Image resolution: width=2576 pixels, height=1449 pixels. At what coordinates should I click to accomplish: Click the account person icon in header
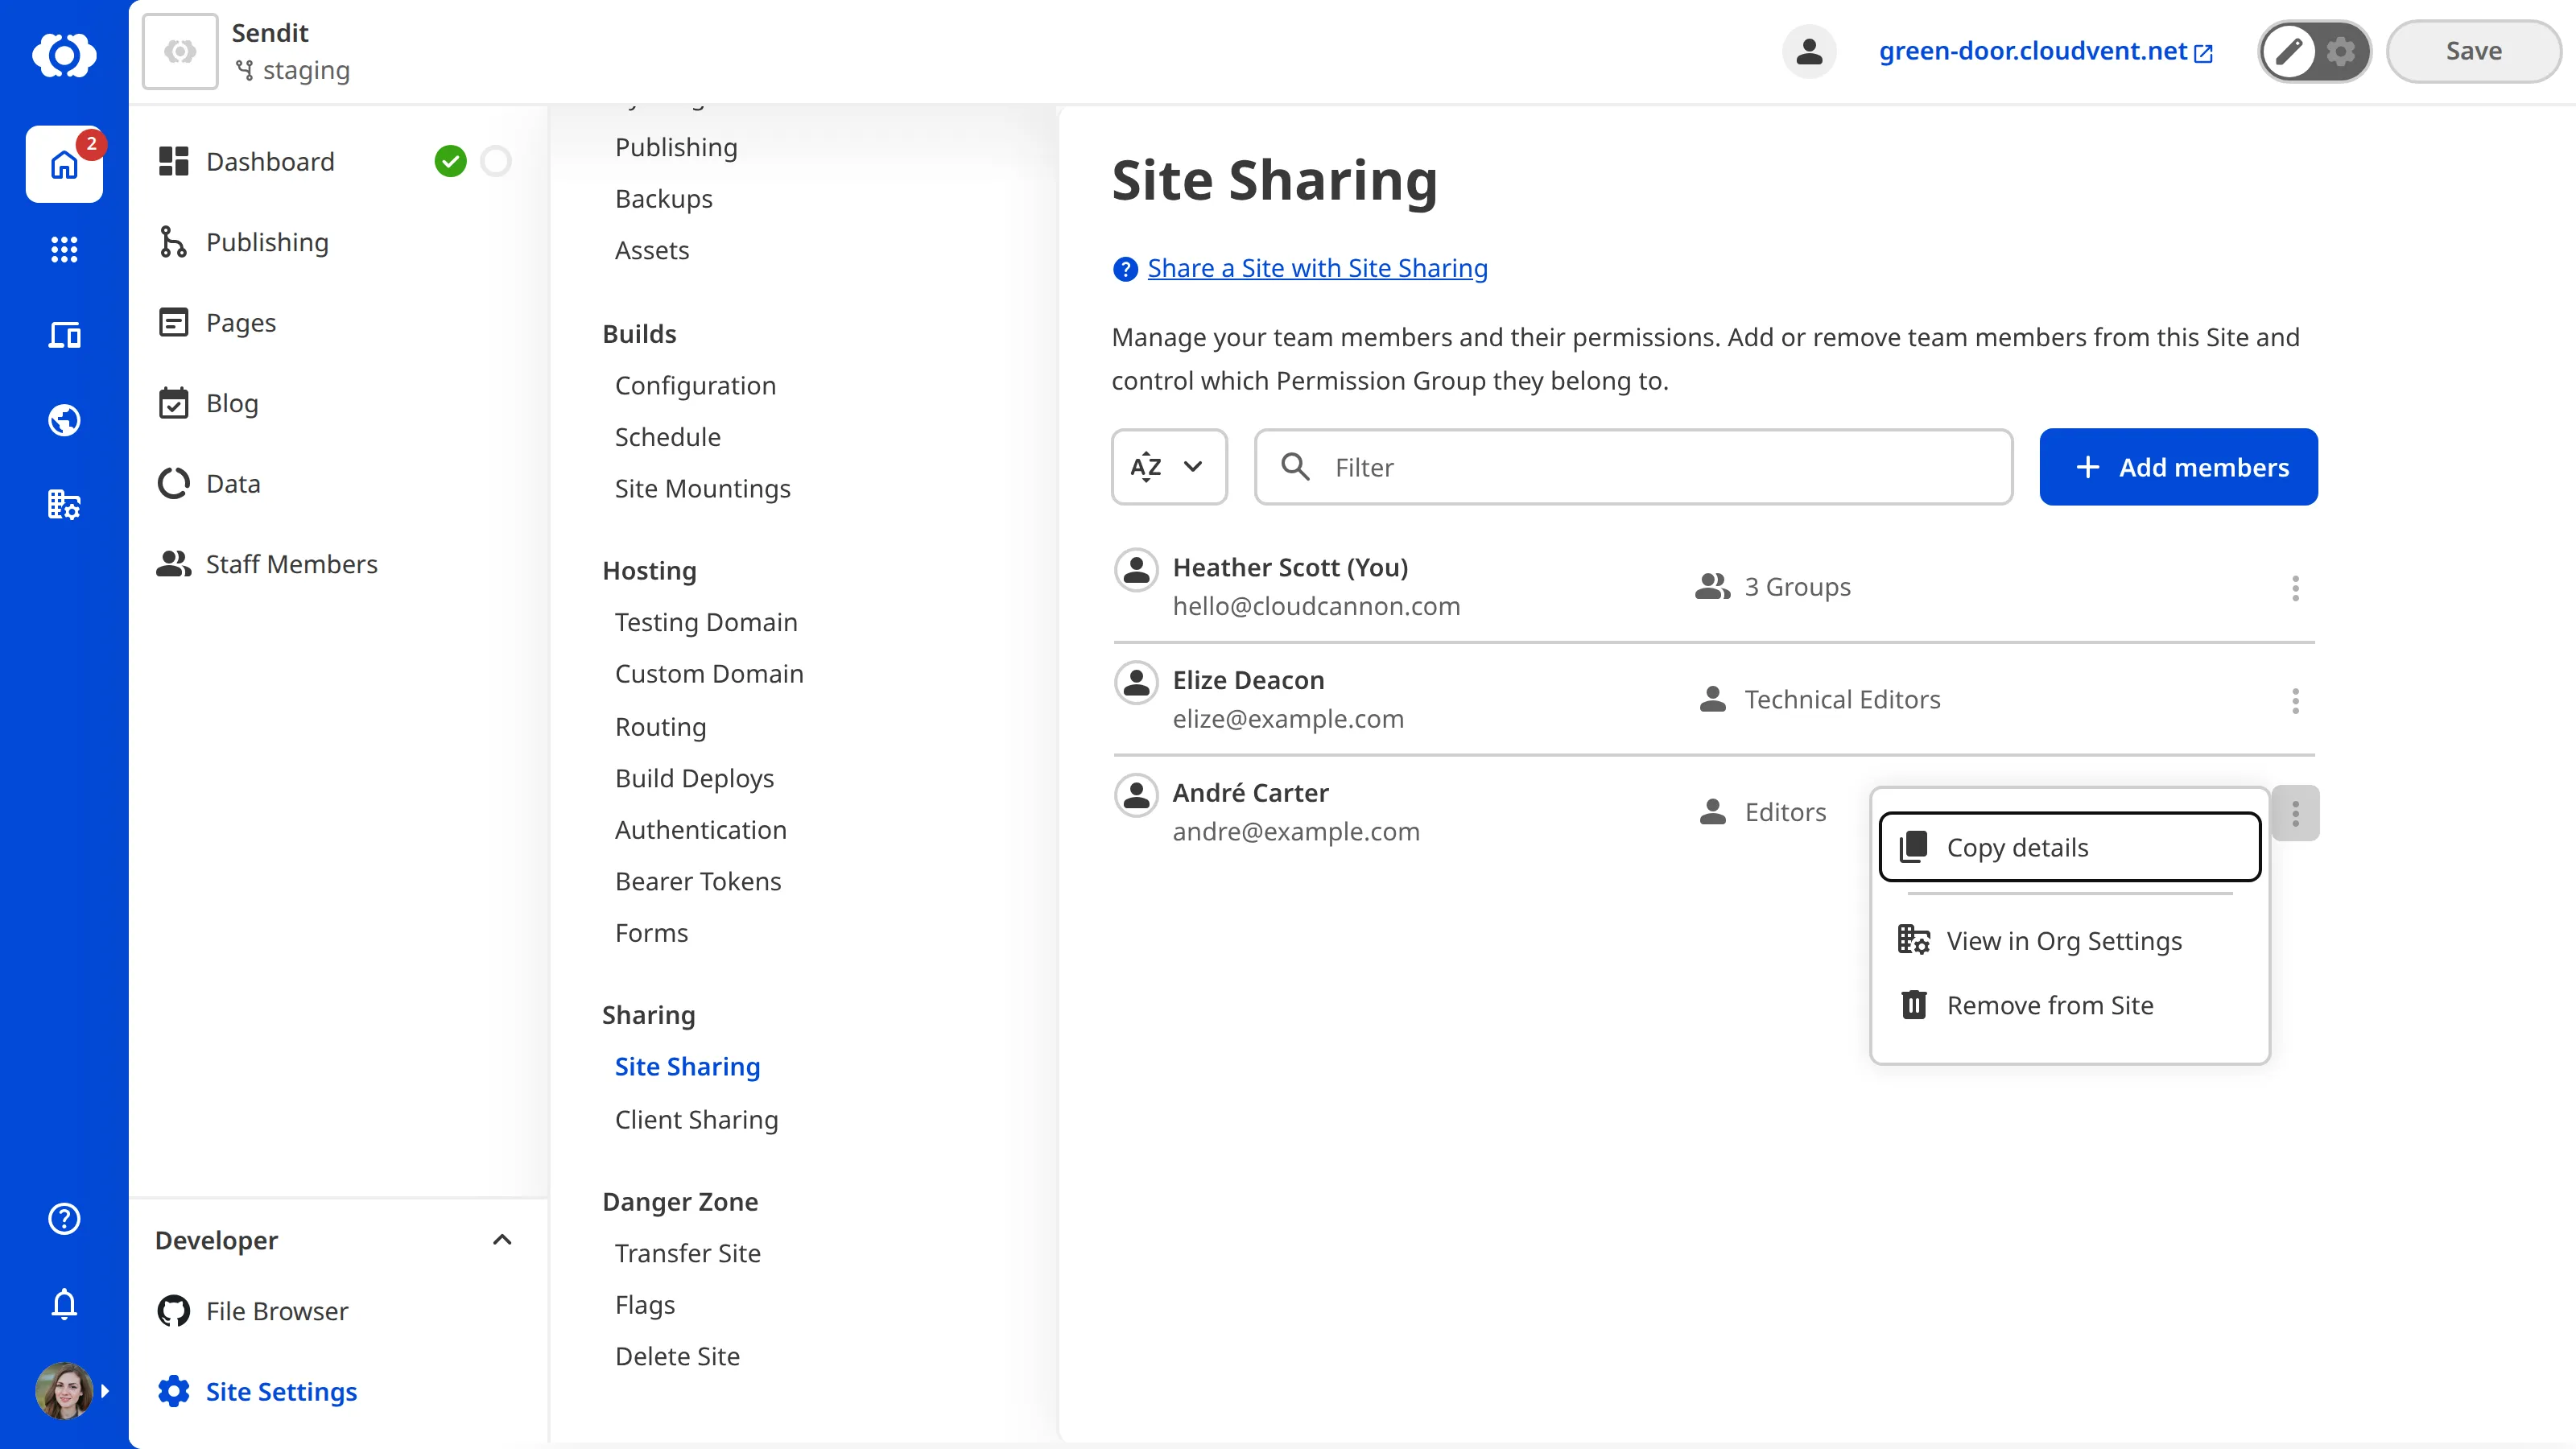[1808, 51]
